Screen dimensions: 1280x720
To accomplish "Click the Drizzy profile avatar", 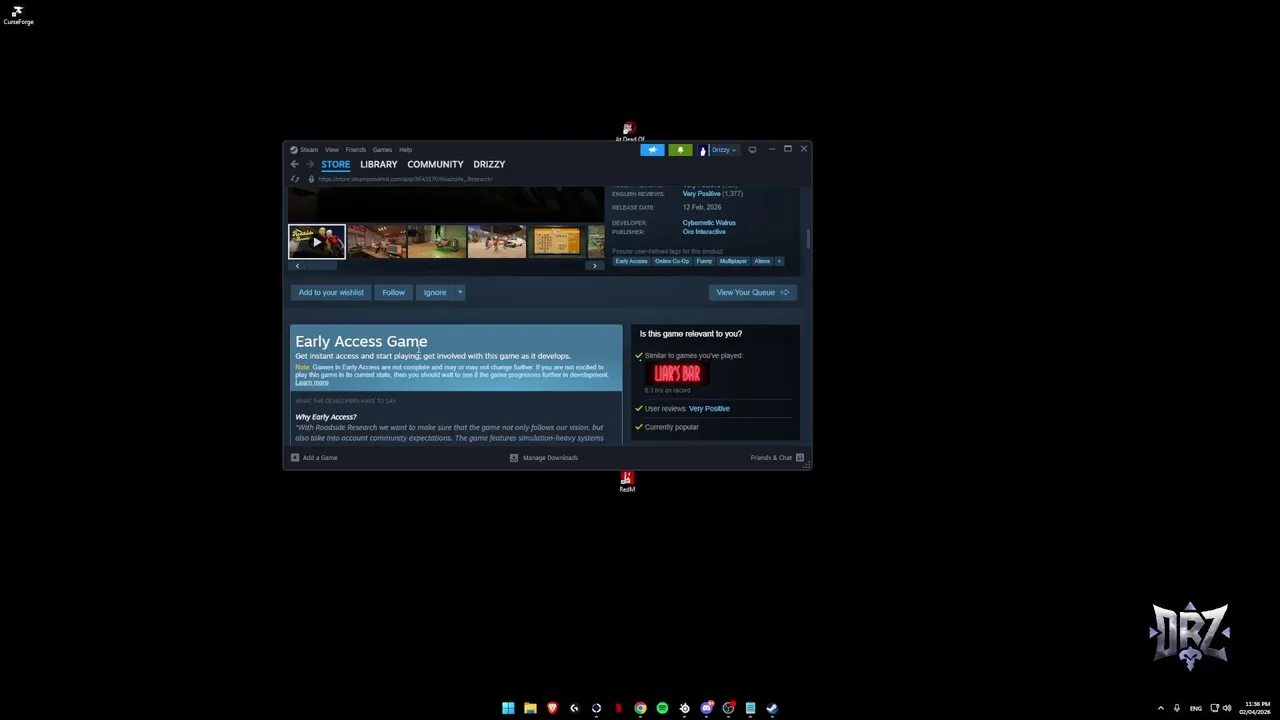I will [703, 150].
